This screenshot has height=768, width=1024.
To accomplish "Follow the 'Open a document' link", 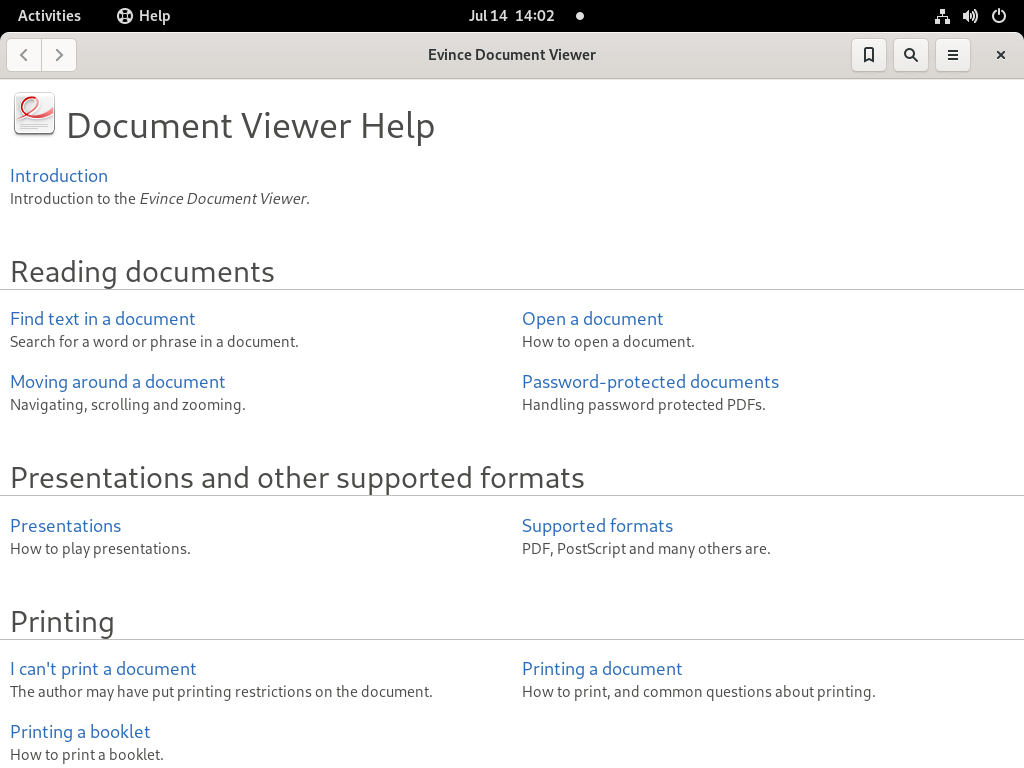I will [x=592, y=319].
